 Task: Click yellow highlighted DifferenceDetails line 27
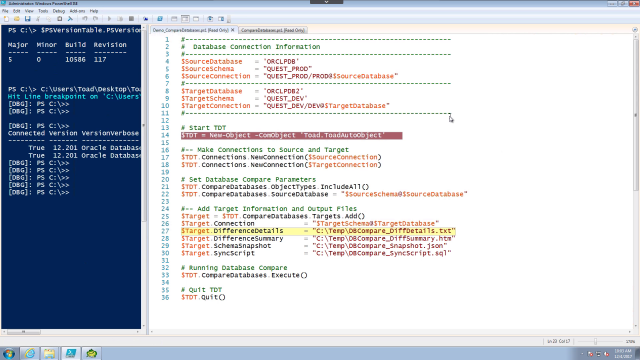318,231
